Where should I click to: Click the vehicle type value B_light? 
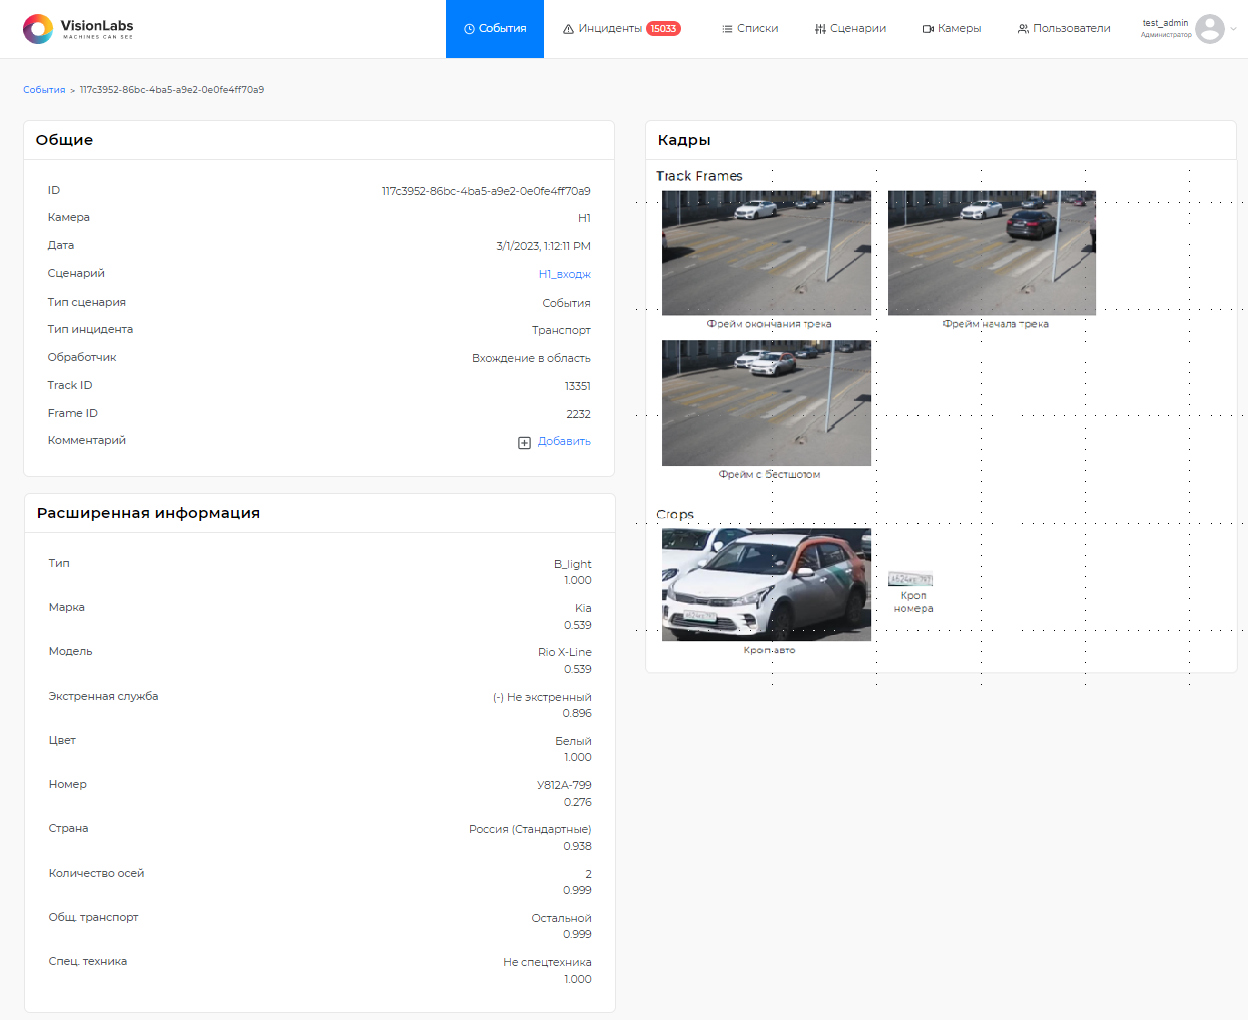click(x=573, y=564)
